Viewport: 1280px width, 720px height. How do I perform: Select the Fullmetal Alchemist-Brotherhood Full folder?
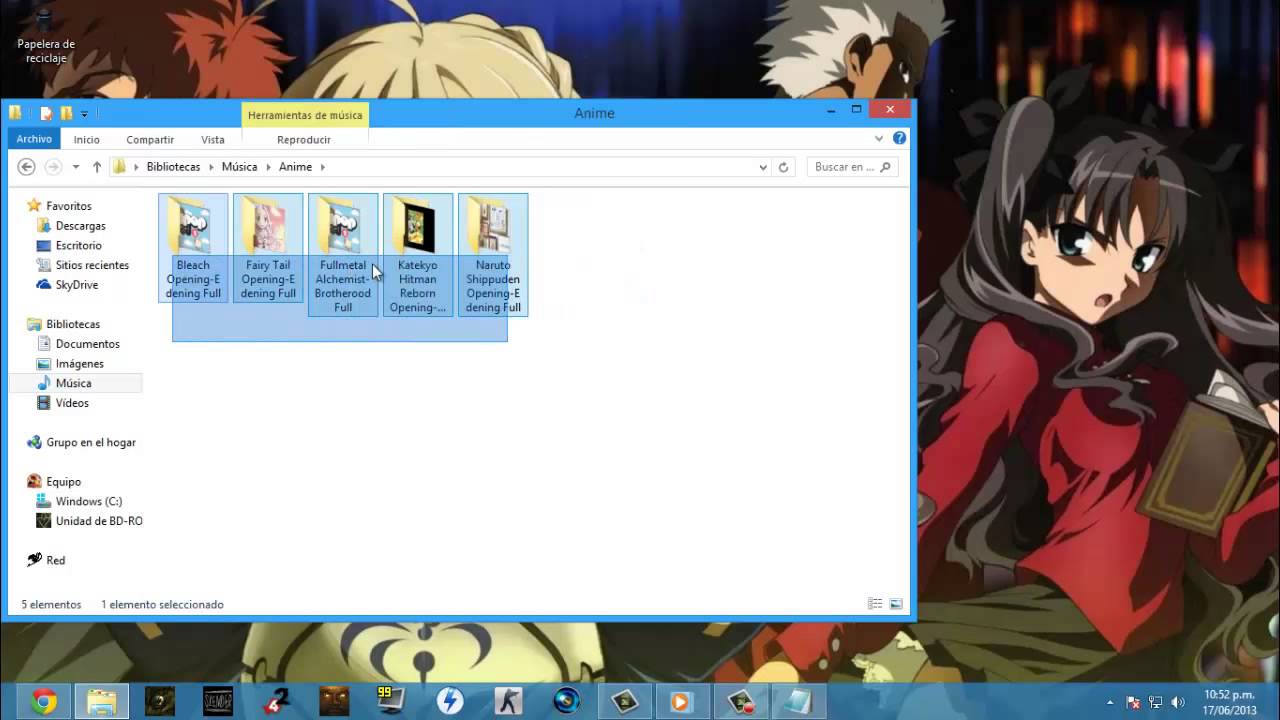point(343,255)
